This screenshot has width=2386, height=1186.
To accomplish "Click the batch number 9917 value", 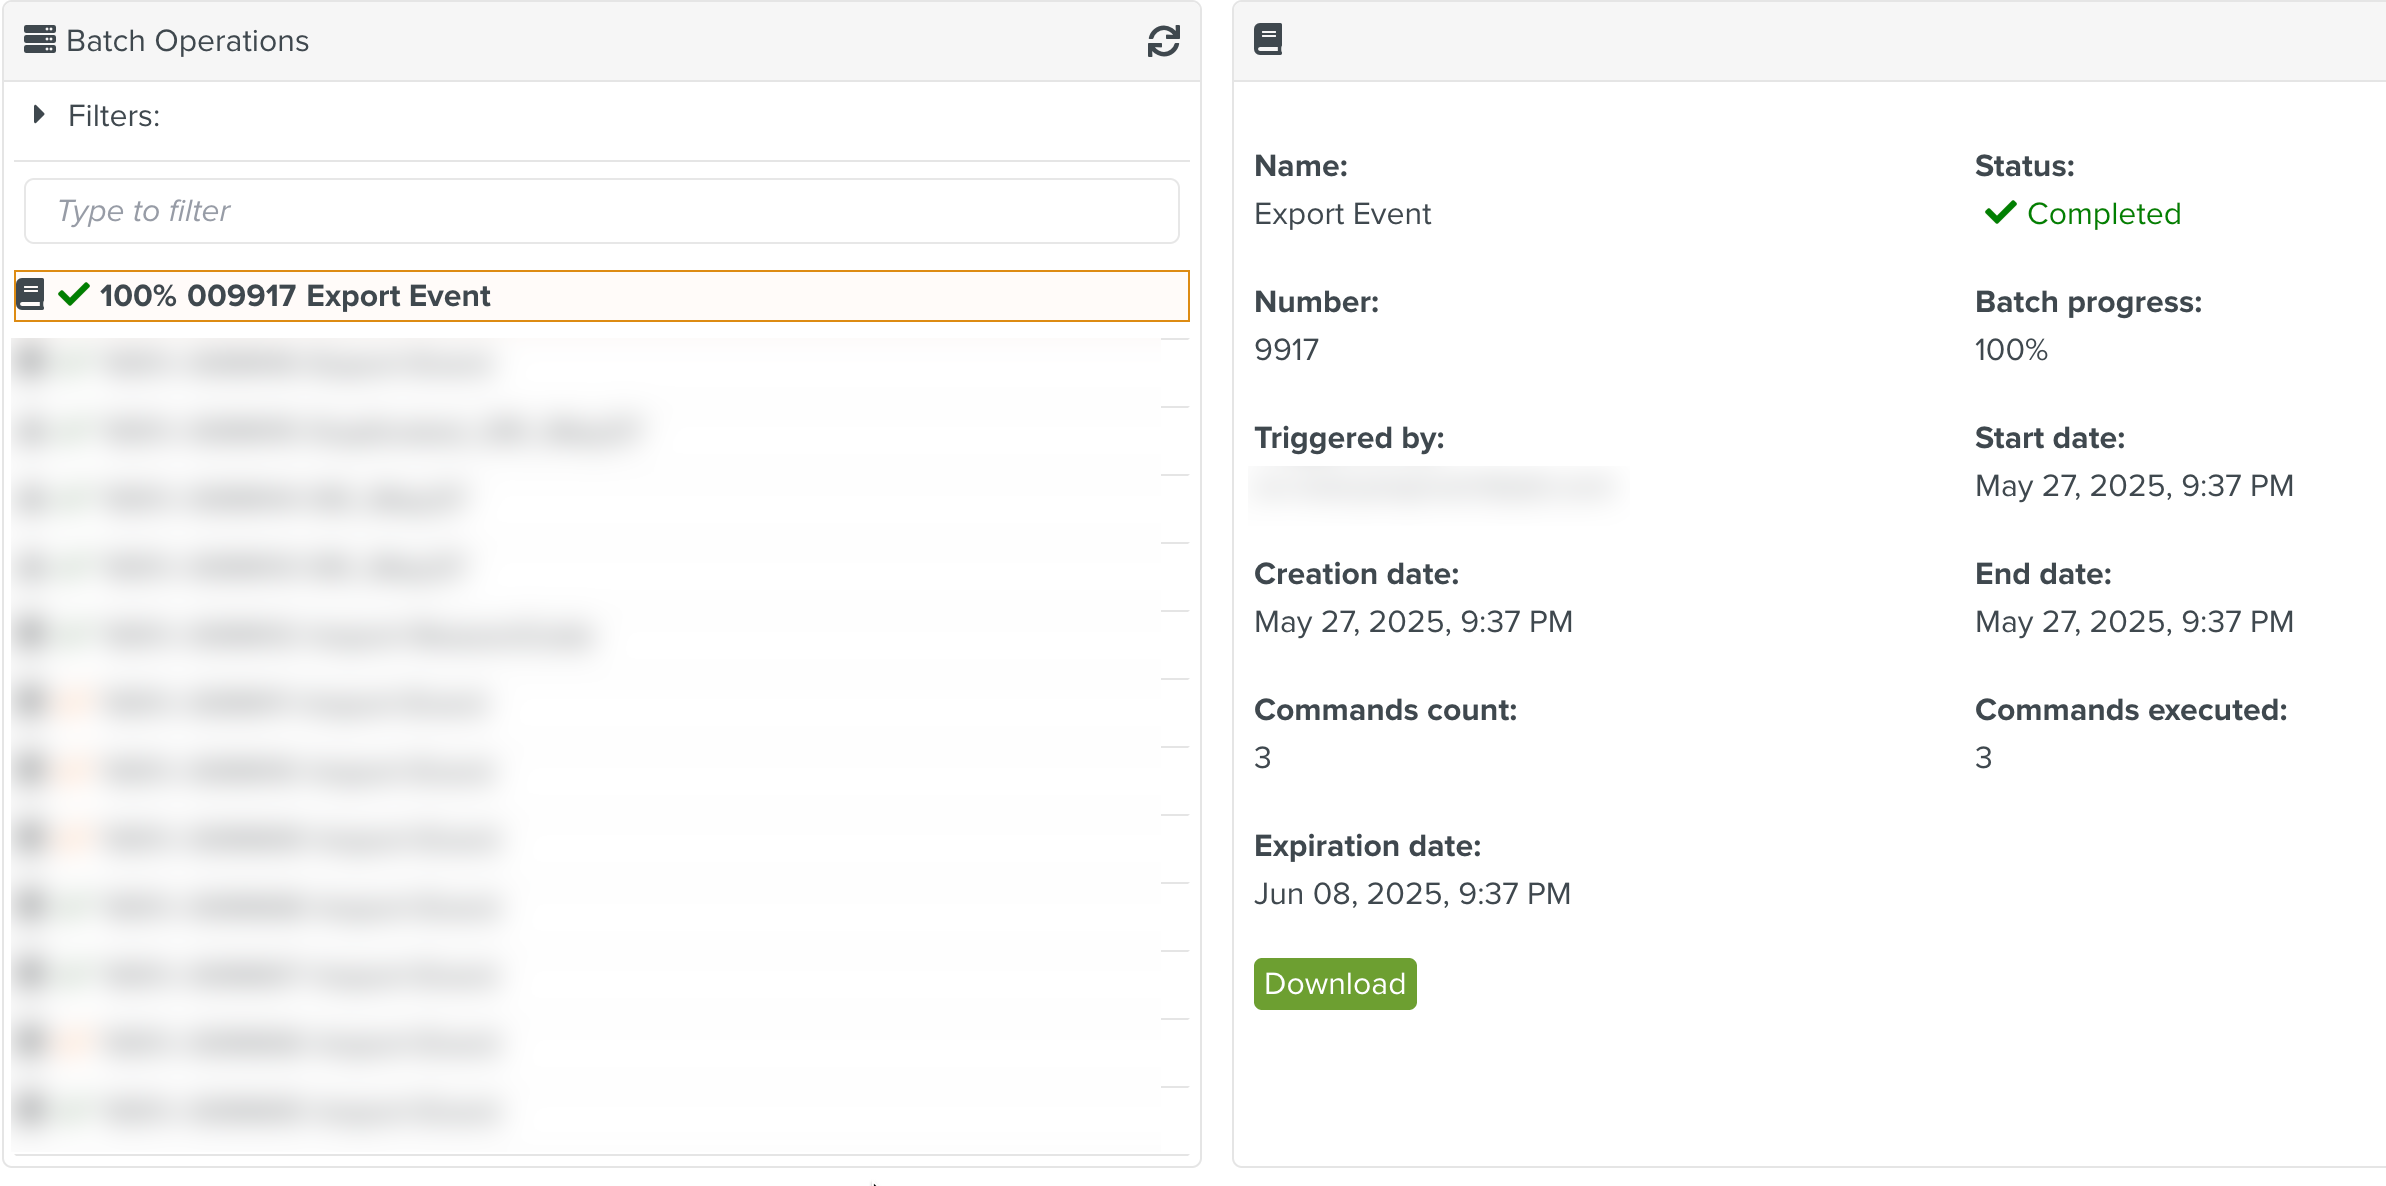I will (x=1286, y=350).
